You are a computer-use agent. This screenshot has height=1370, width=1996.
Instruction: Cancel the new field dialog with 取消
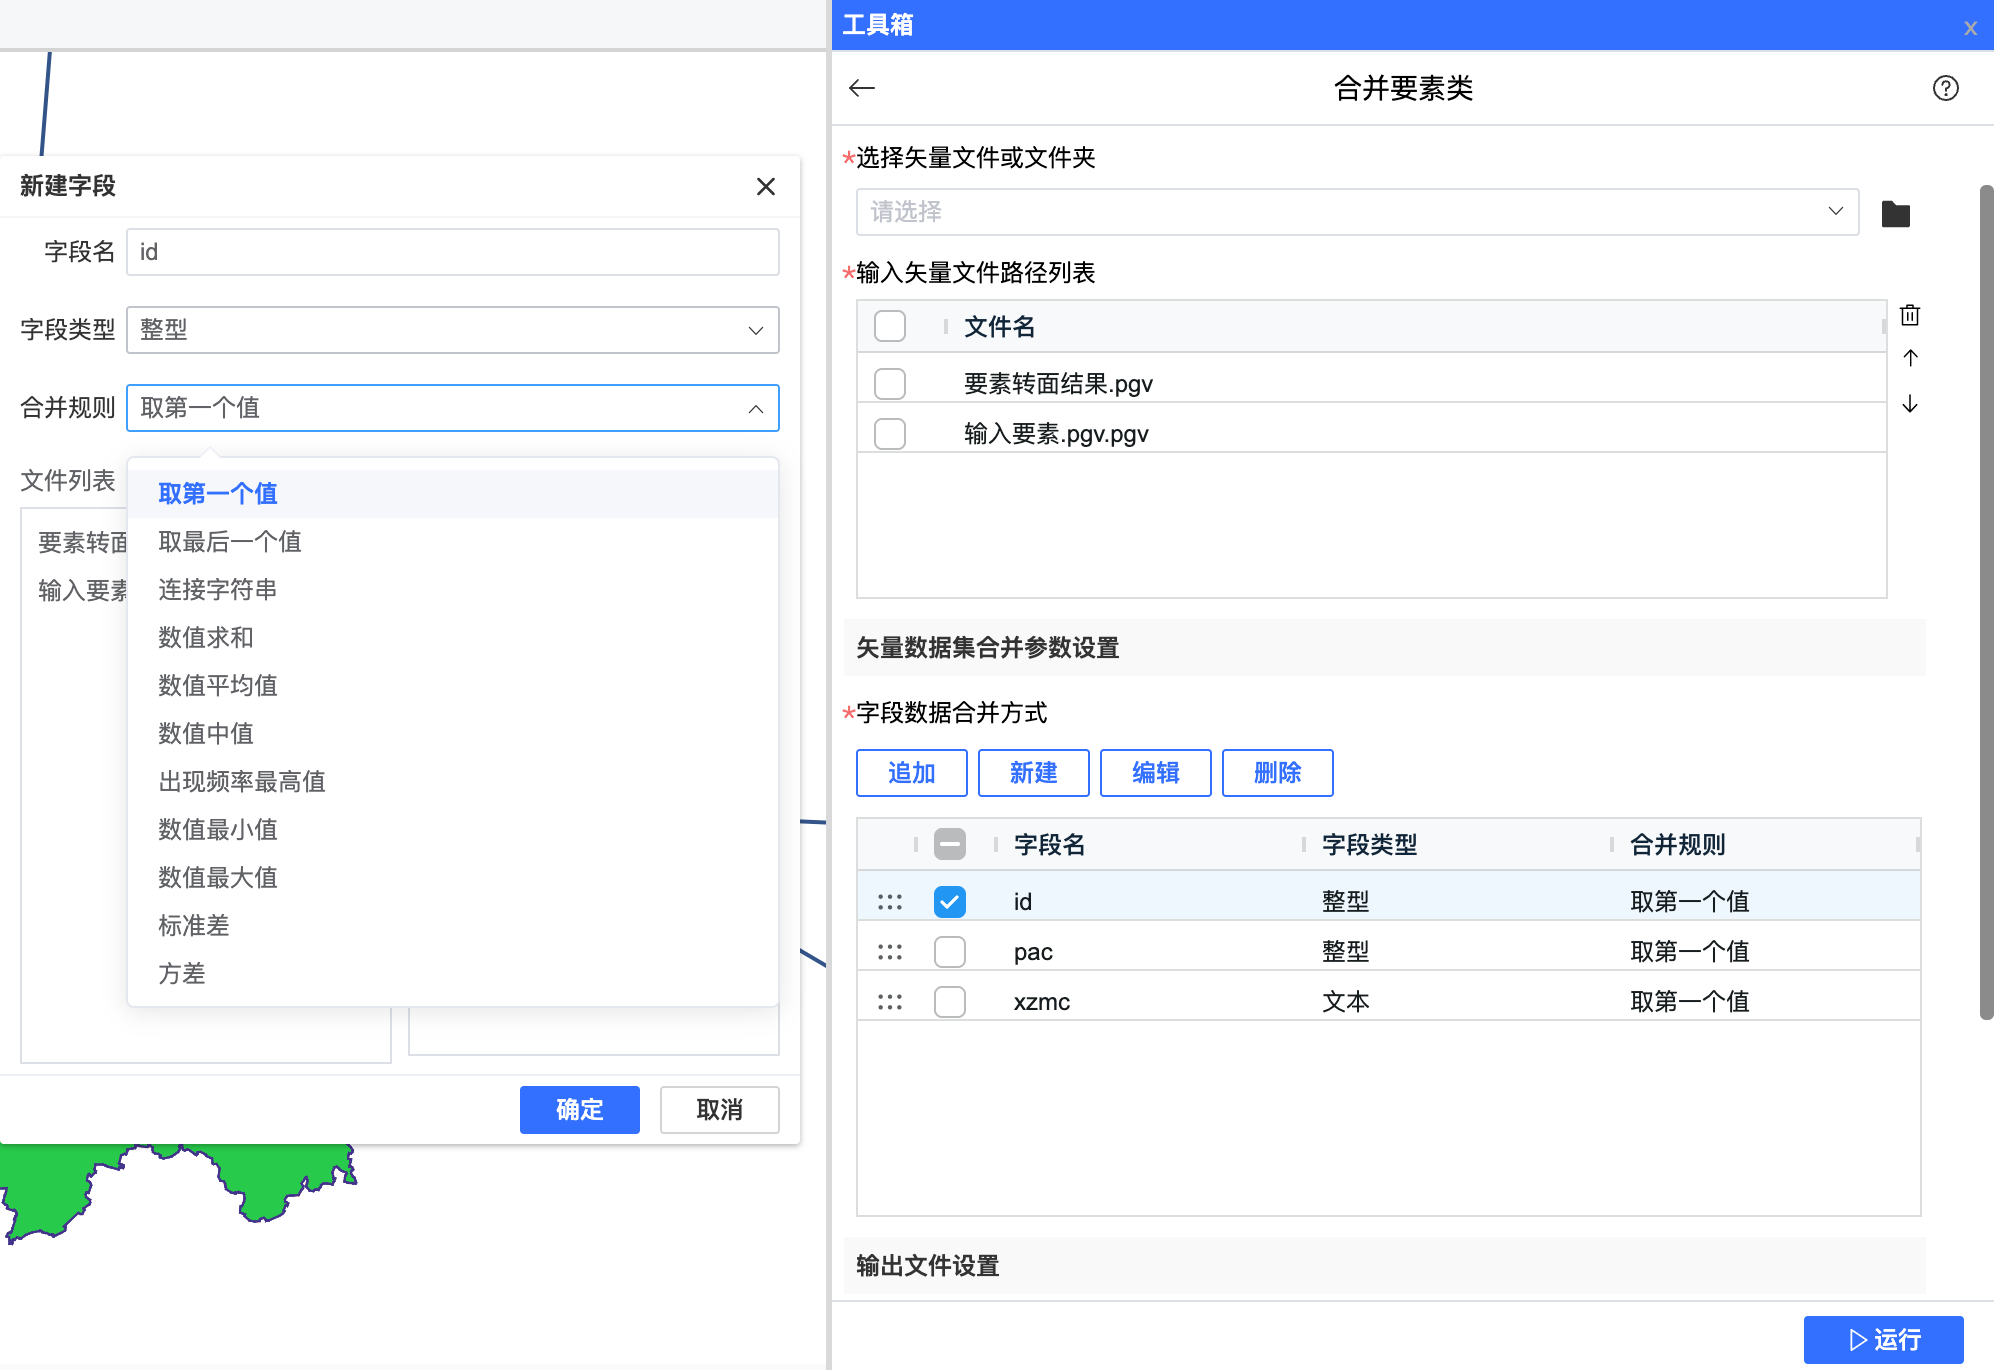pos(720,1110)
